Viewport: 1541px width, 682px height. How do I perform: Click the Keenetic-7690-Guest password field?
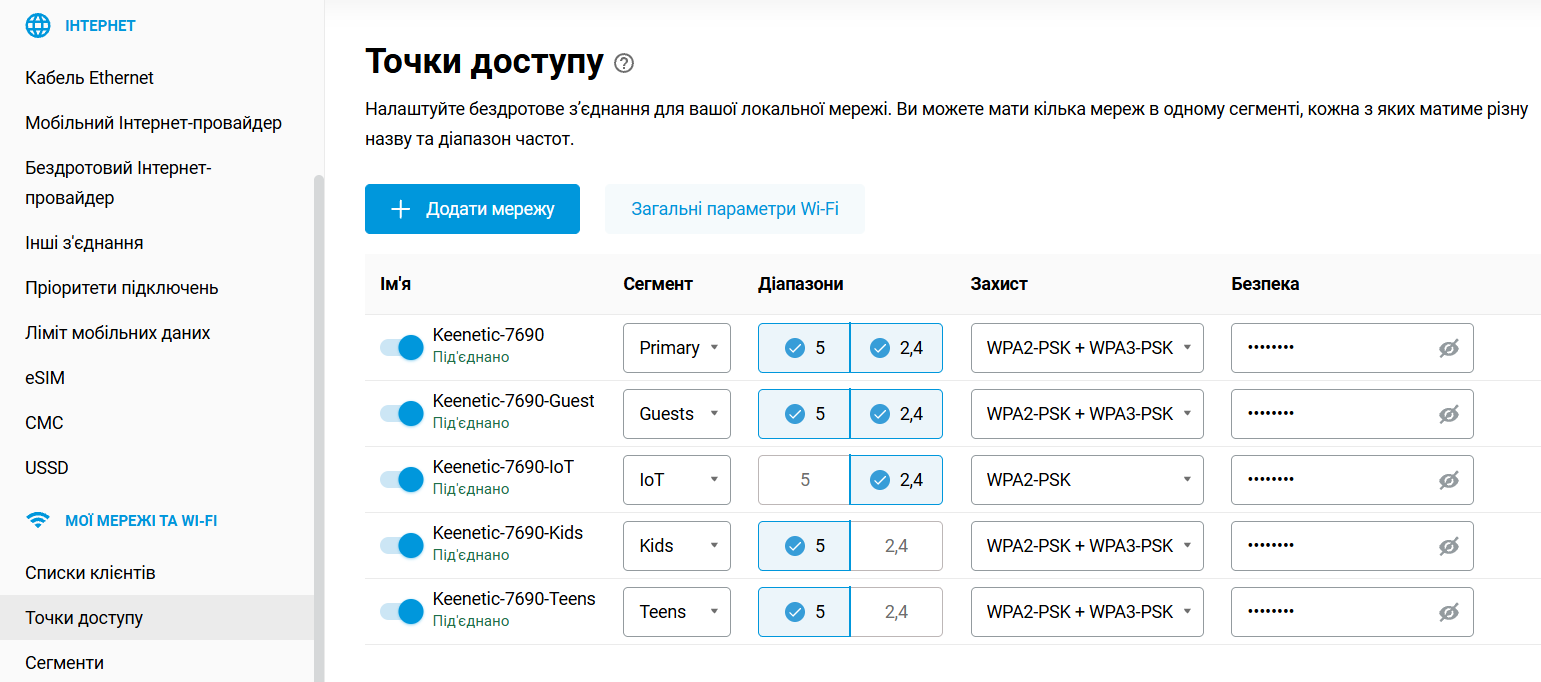point(1352,414)
